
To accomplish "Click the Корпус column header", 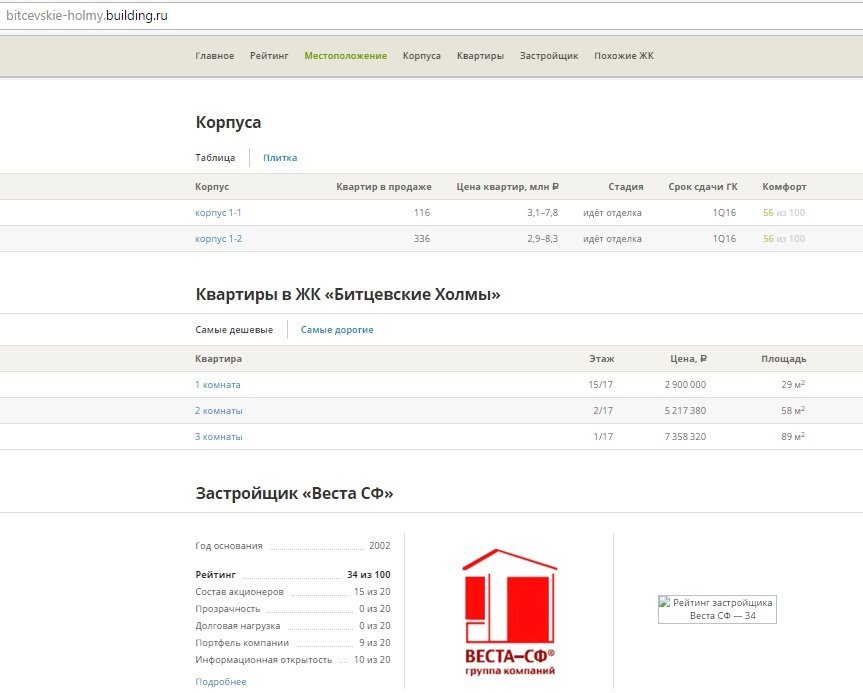I will (212, 187).
